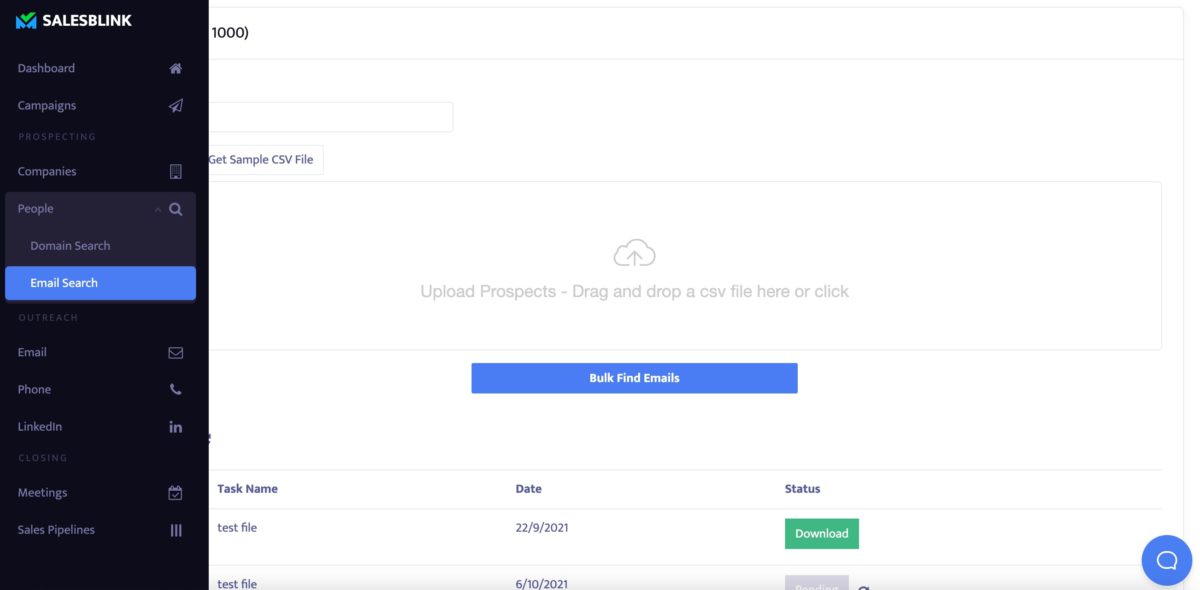Open the chat support bubble

[x=1166, y=560]
